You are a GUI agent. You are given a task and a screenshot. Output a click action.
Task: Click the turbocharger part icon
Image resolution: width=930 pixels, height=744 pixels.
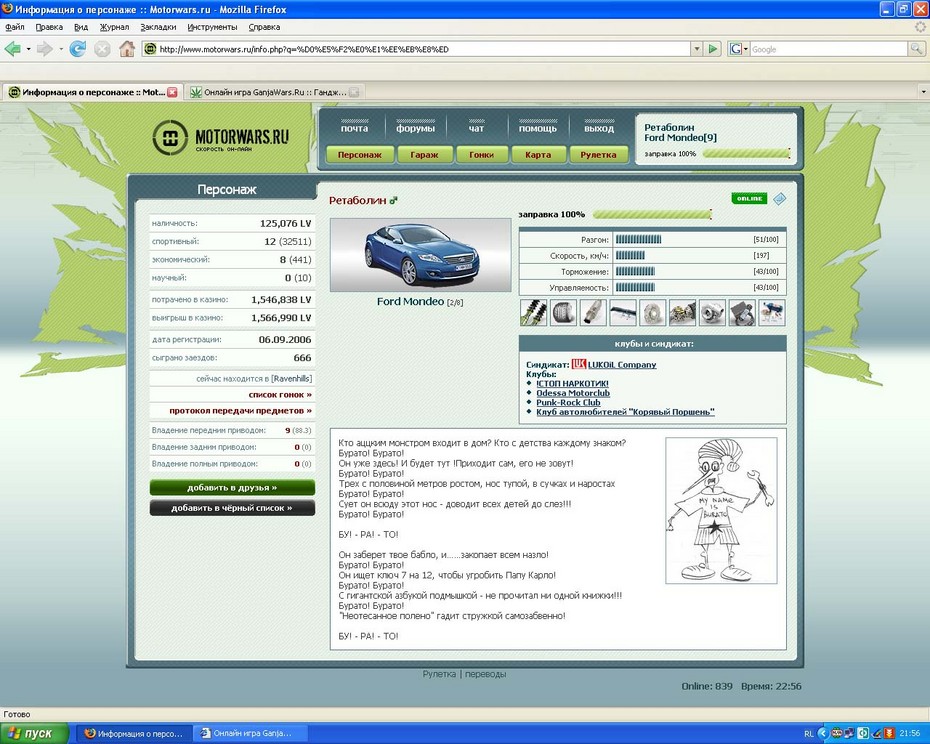712,312
